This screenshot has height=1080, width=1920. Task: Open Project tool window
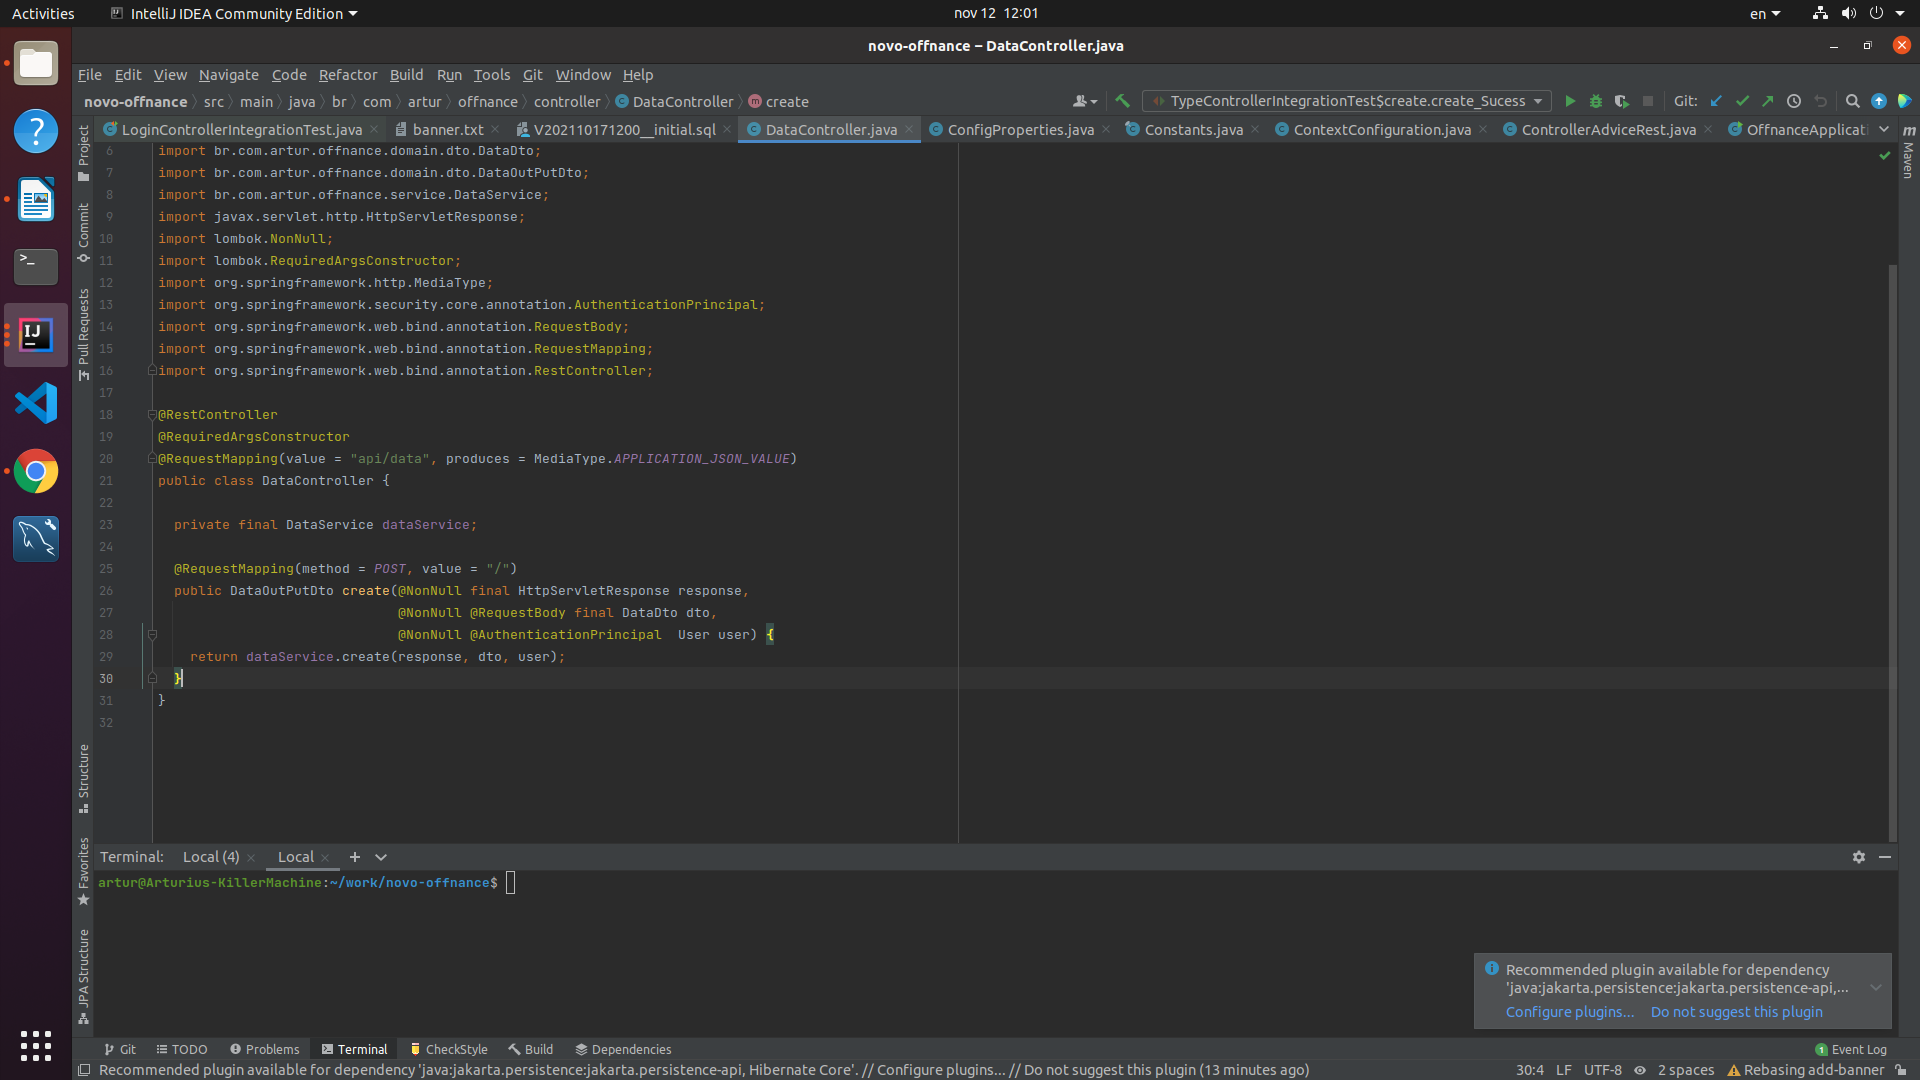pyautogui.click(x=84, y=153)
